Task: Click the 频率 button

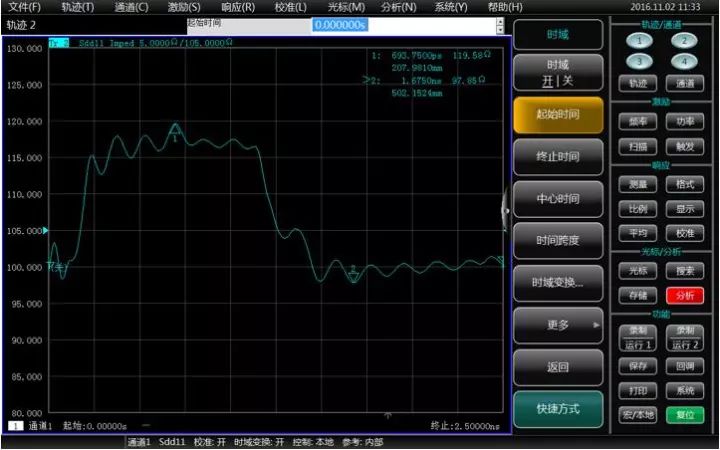Action: tap(638, 122)
